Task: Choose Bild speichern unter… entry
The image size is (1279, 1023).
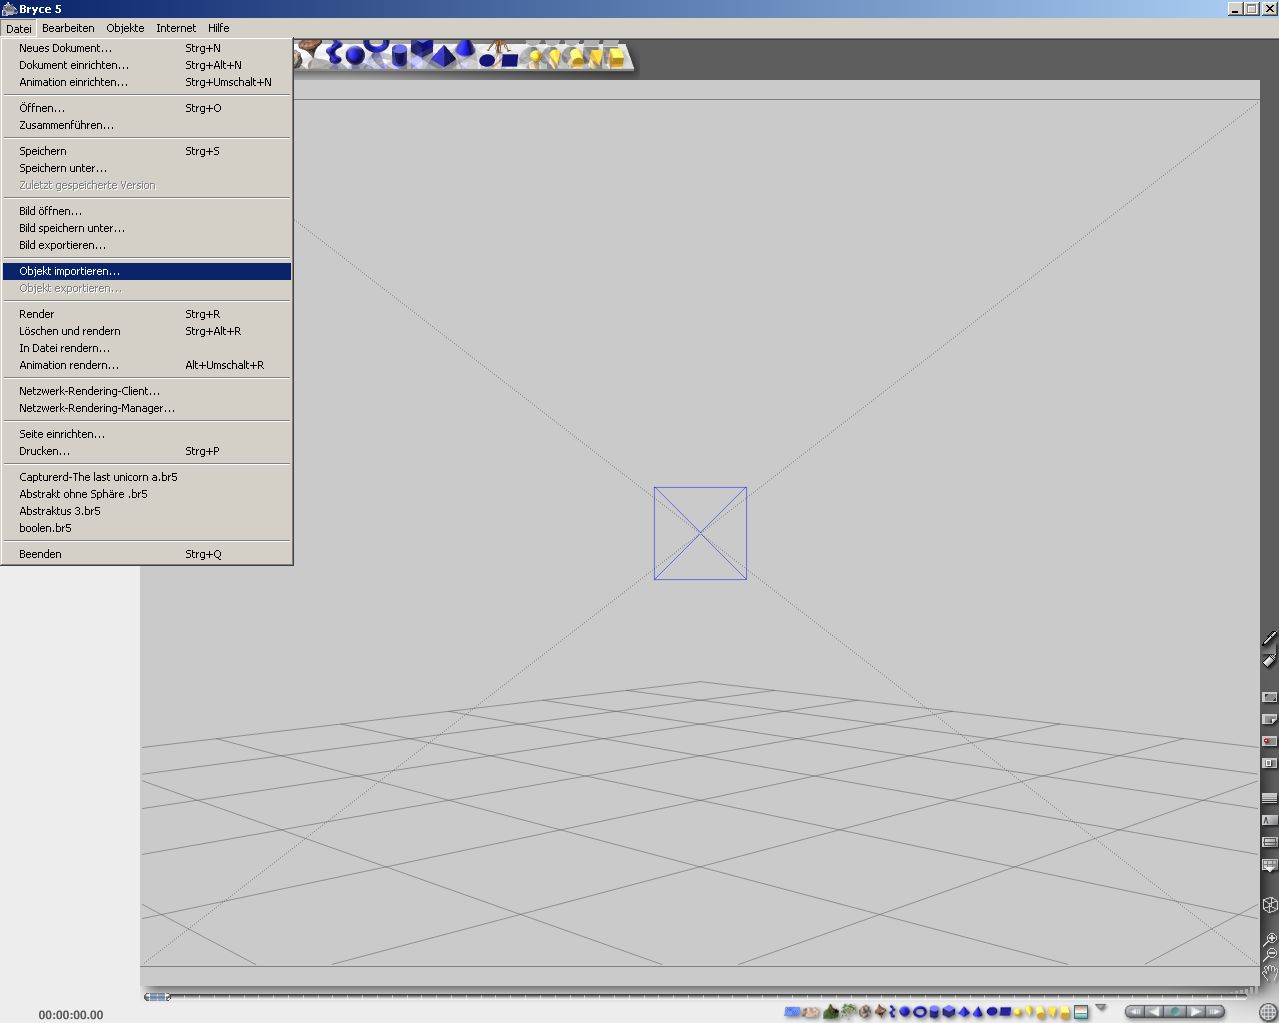Action: [x=147, y=228]
